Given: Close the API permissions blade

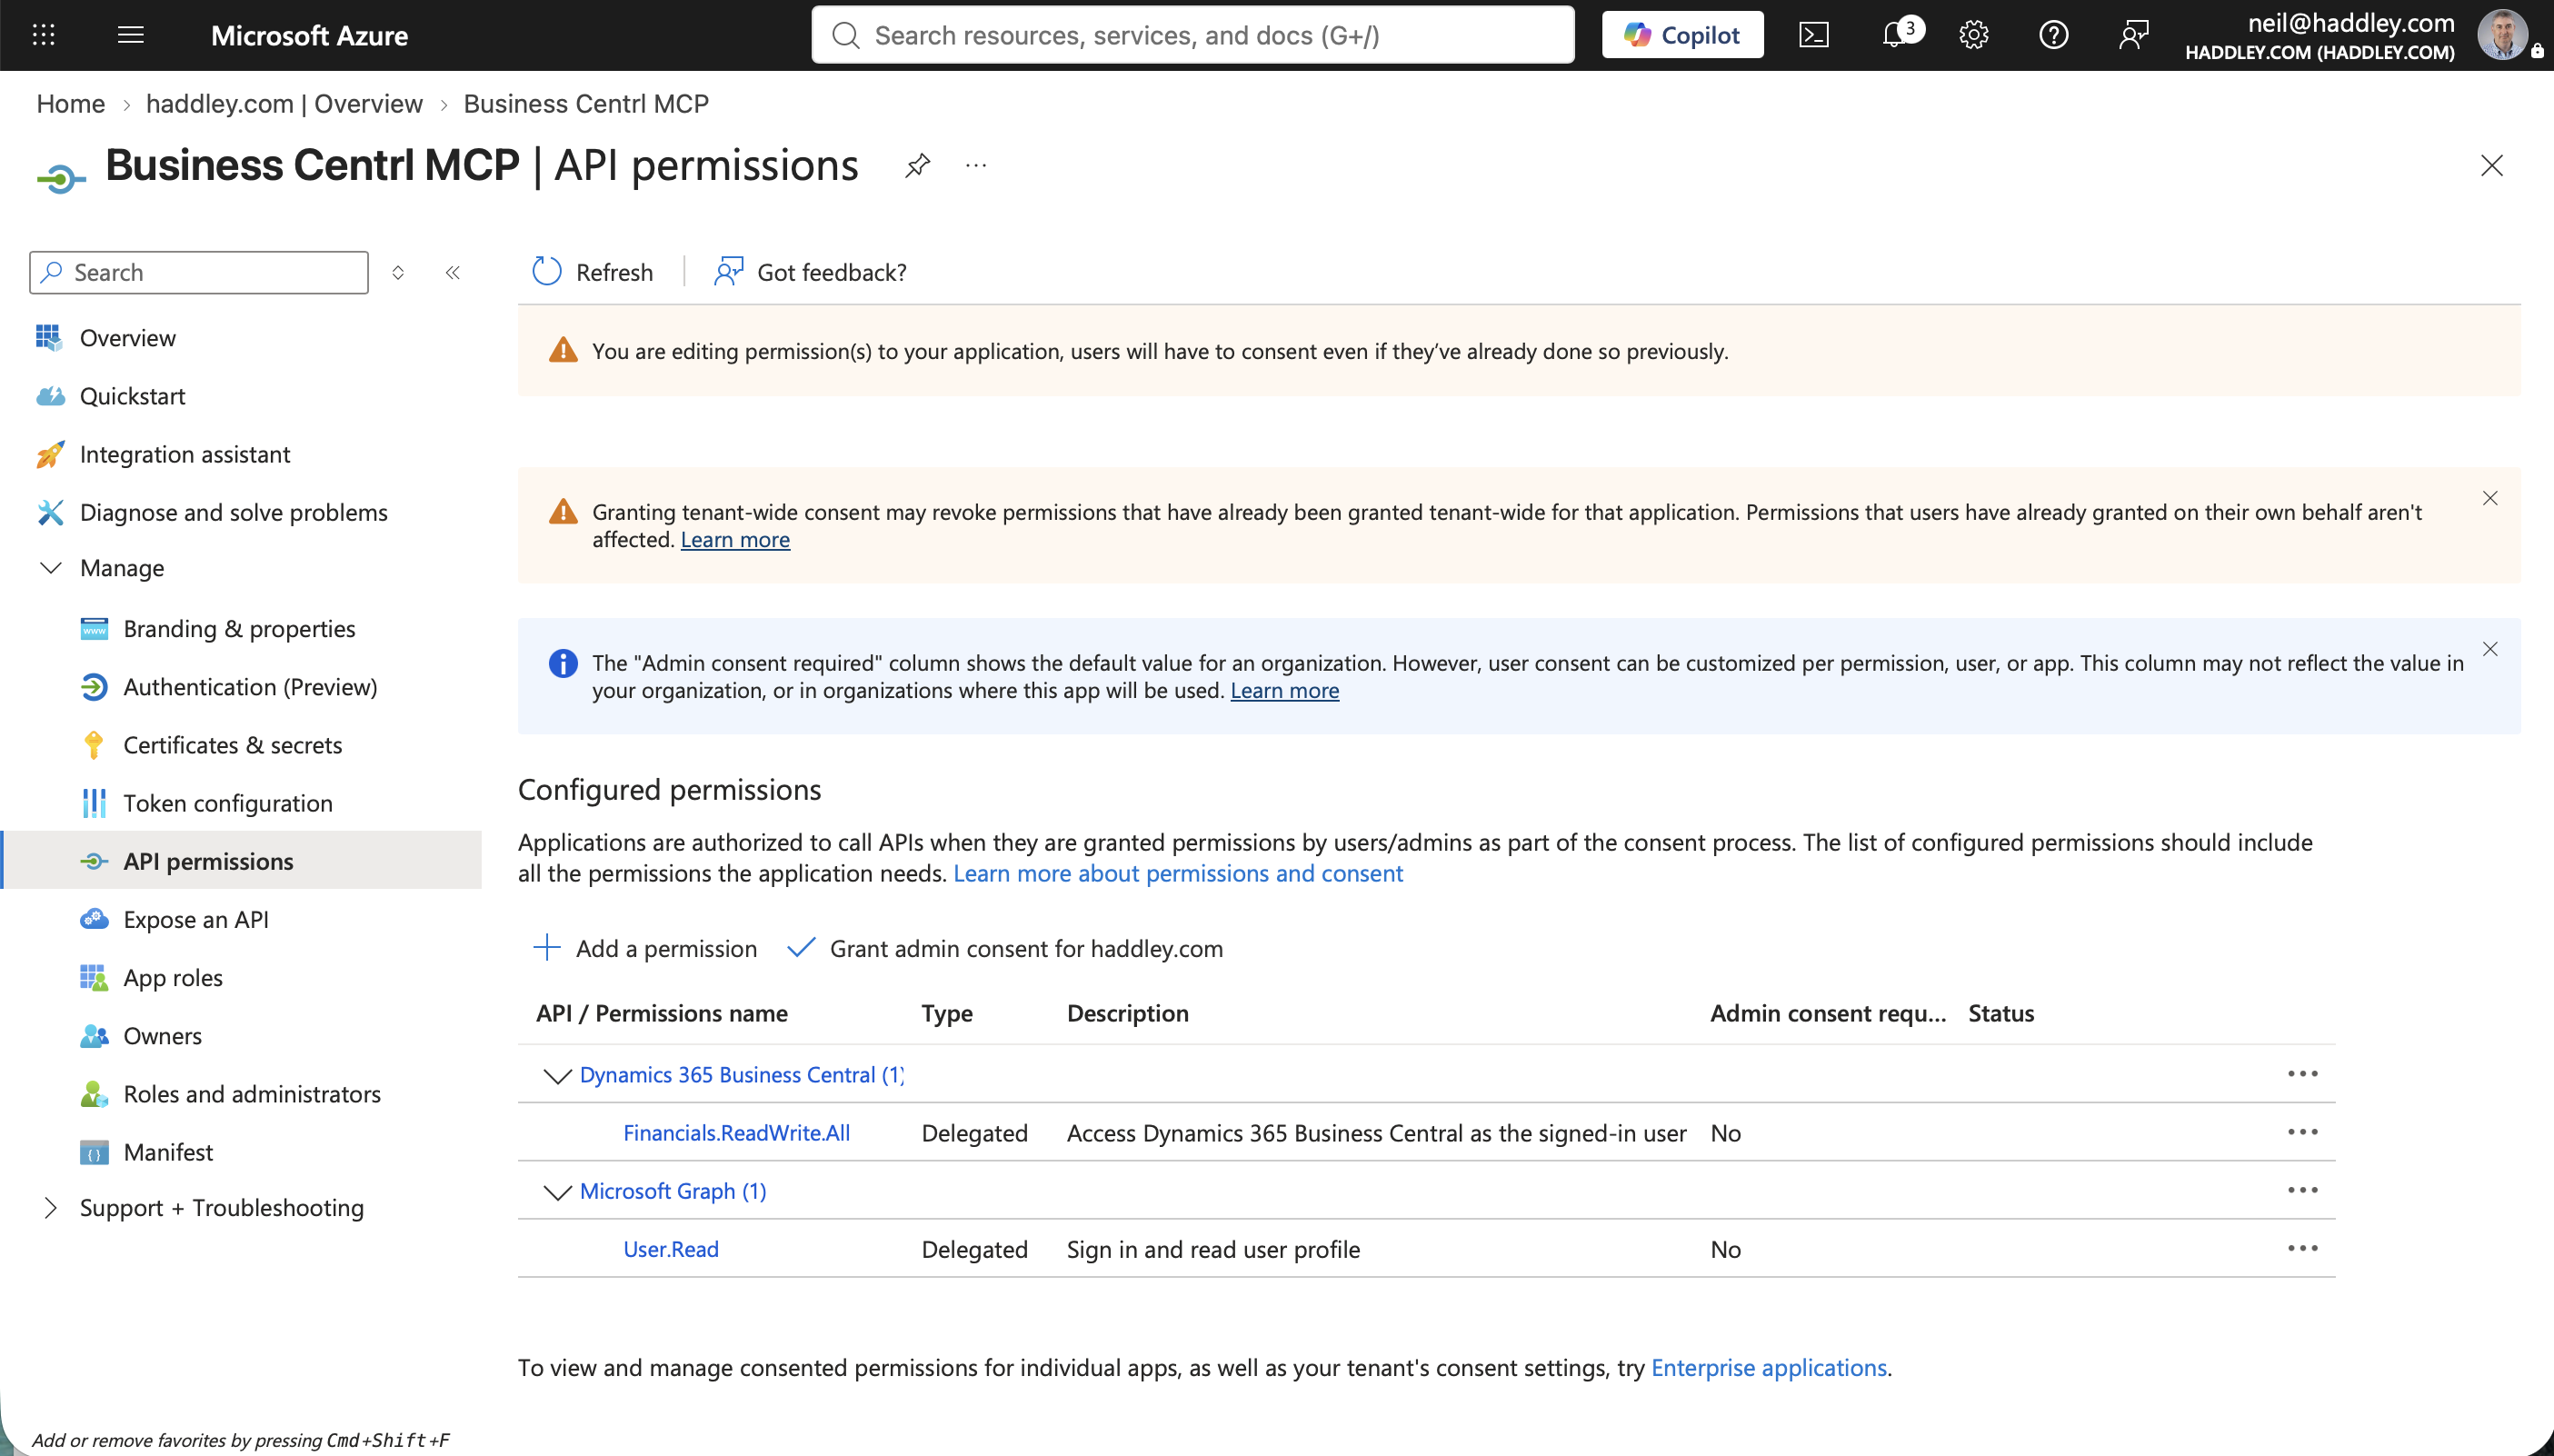Looking at the screenshot, I should 2492,165.
